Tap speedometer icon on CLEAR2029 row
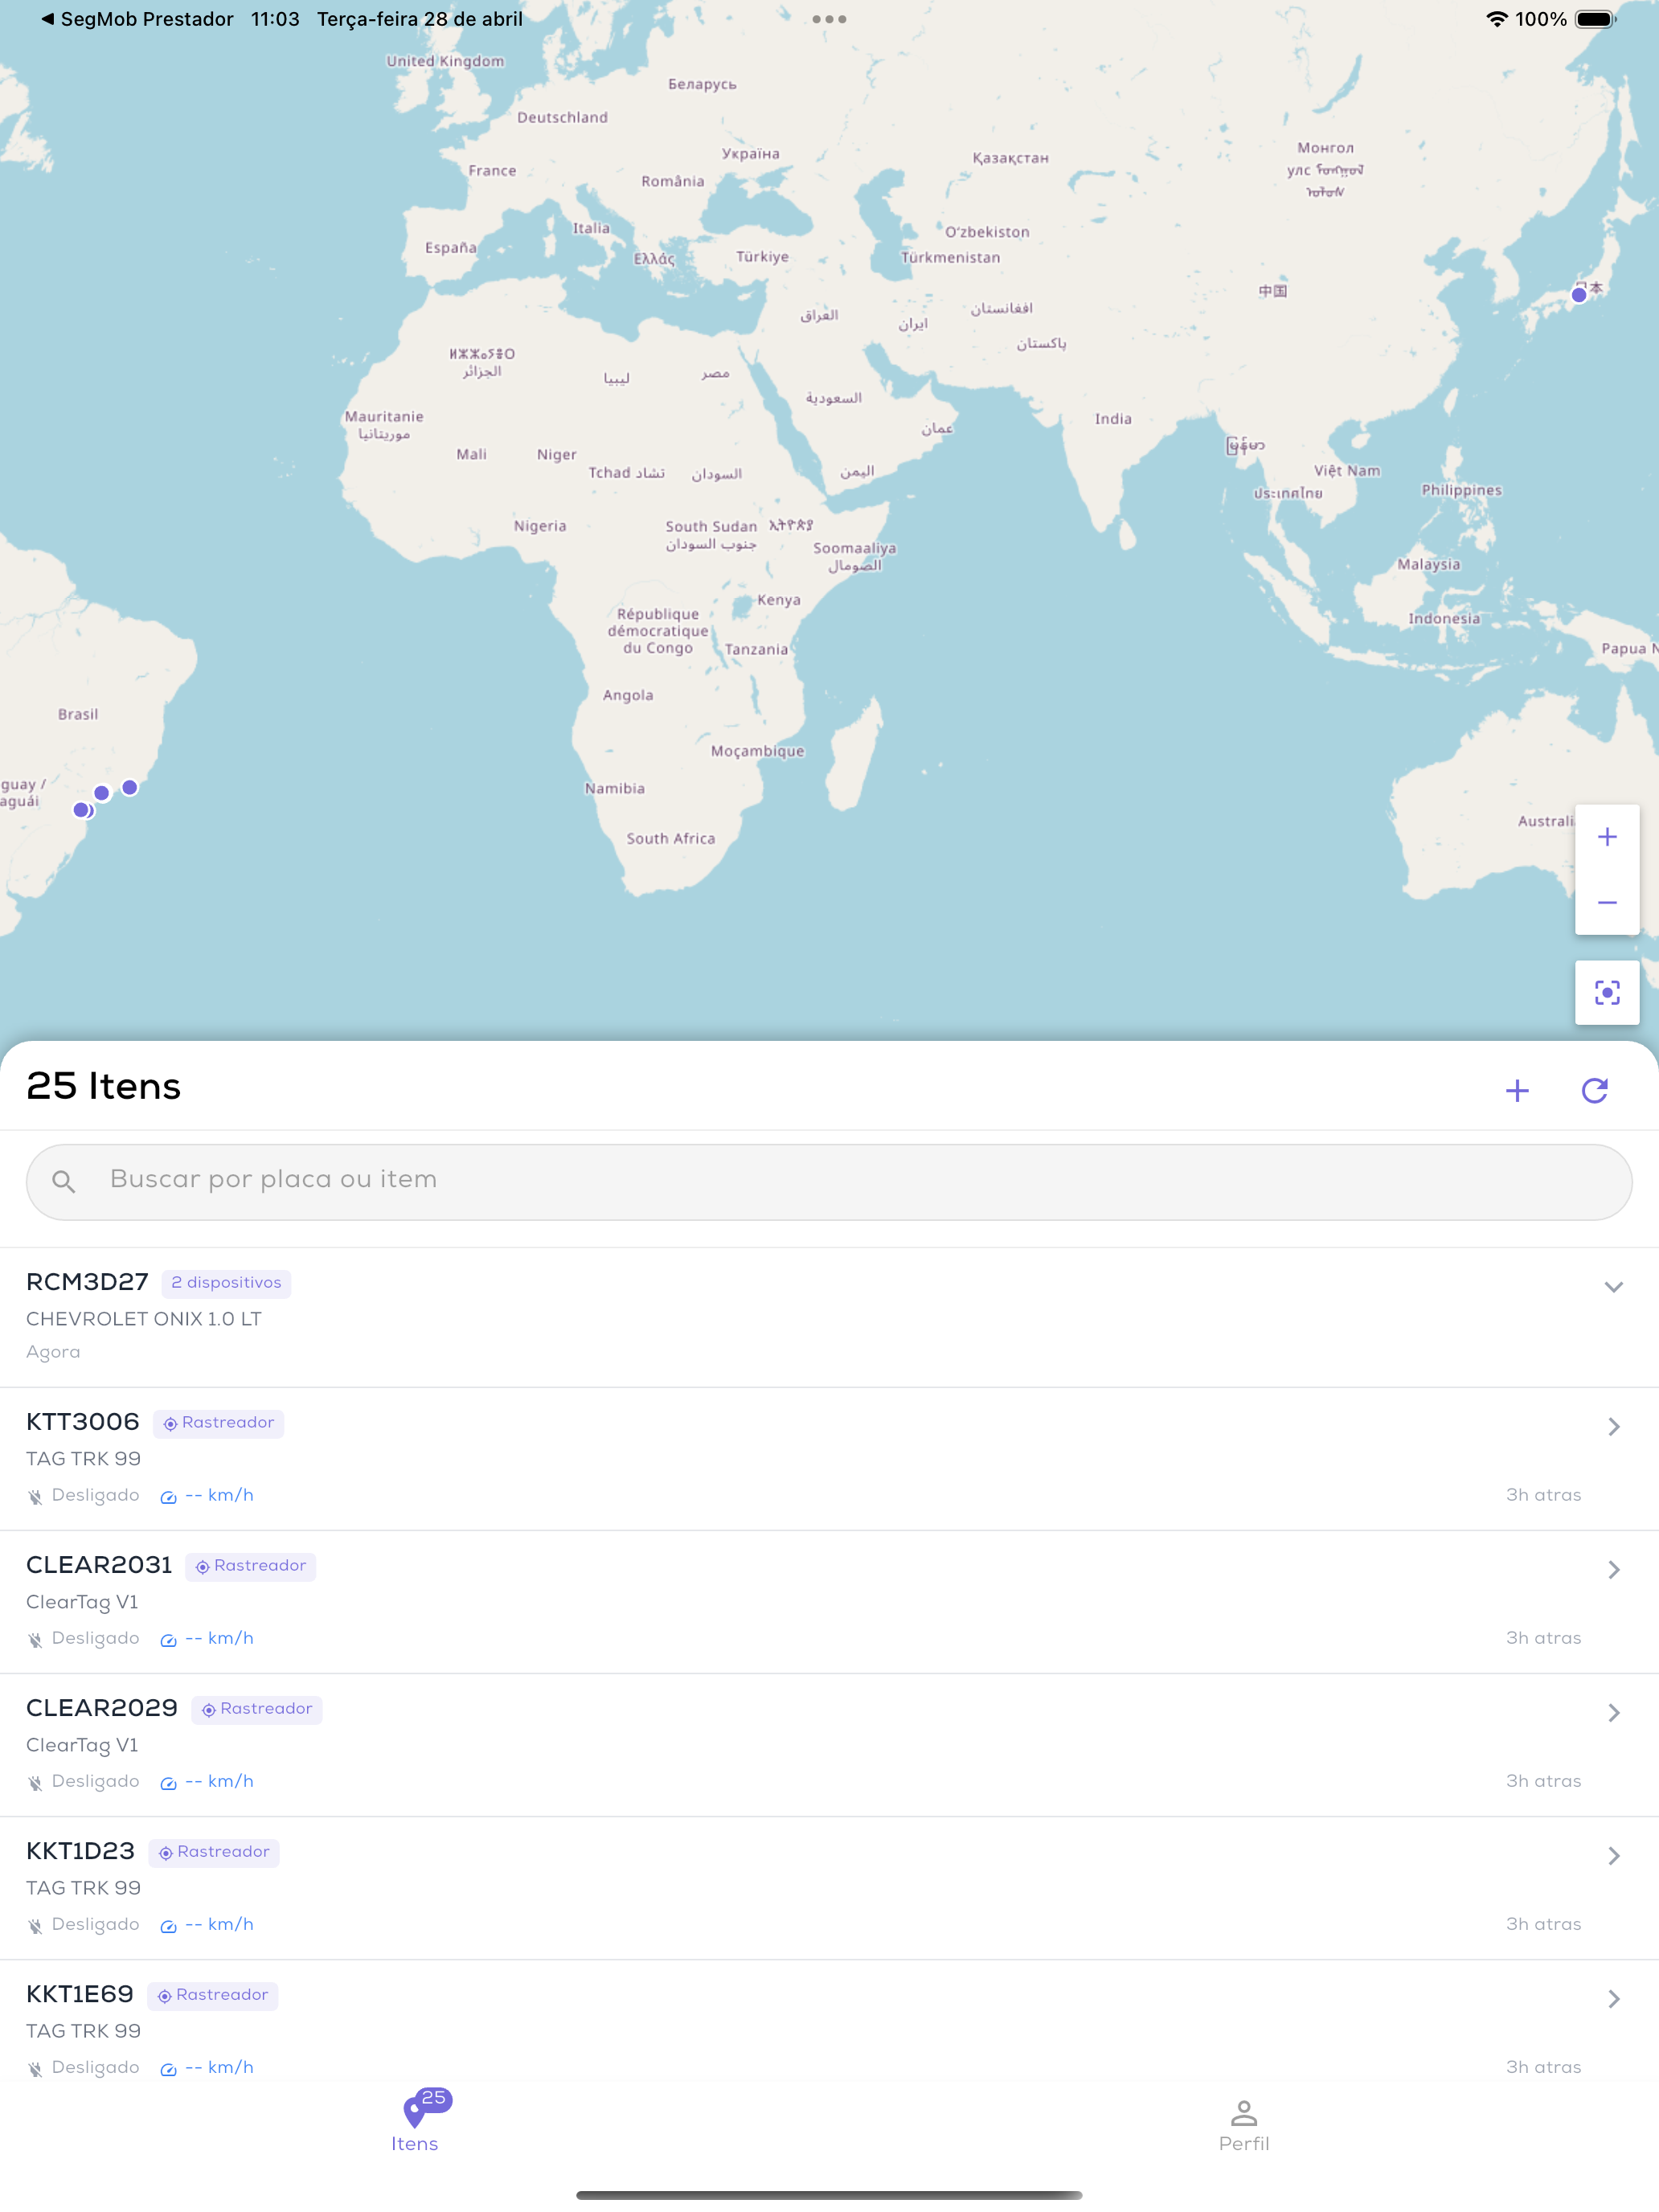1659x2212 pixels. pyautogui.click(x=168, y=1783)
